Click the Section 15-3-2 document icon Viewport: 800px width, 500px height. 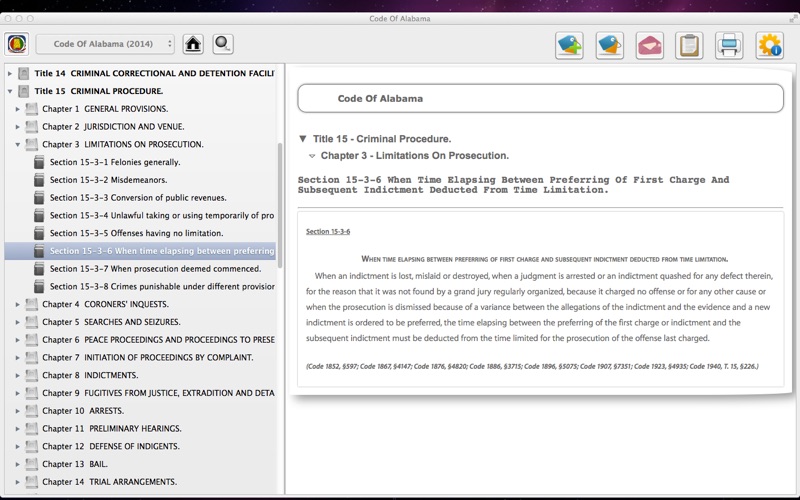[39, 180]
